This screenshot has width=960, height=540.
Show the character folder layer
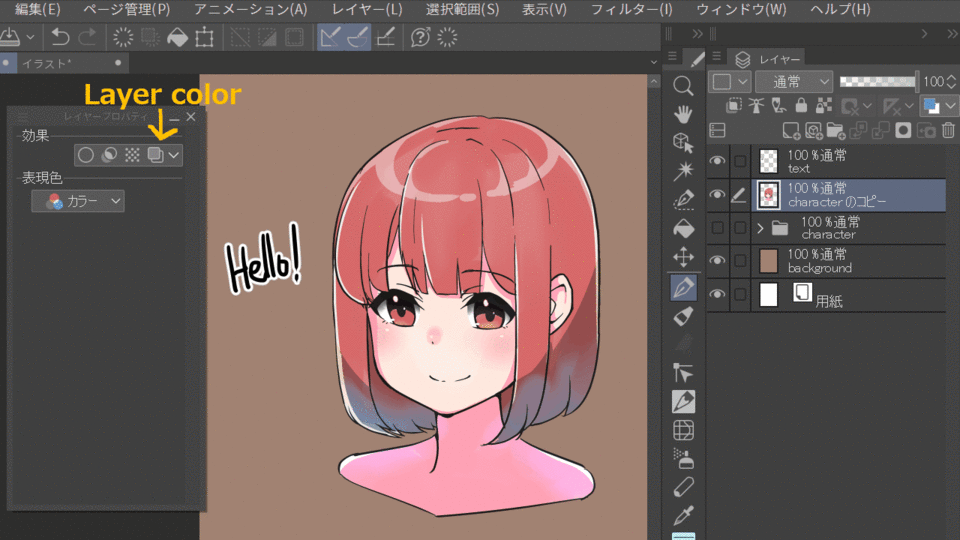(717, 228)
